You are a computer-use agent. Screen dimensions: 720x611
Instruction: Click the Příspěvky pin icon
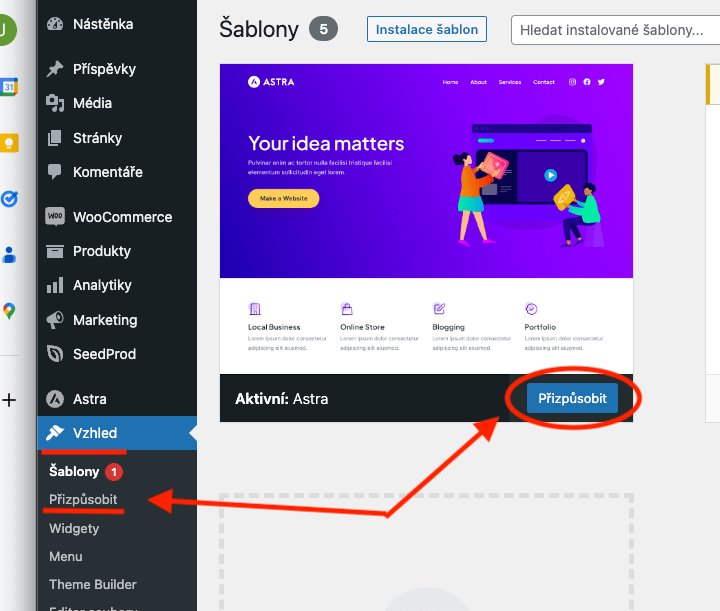tap(55, 69)
